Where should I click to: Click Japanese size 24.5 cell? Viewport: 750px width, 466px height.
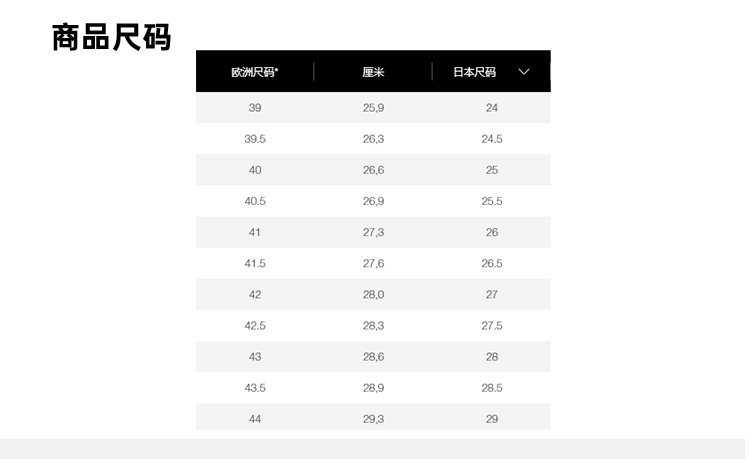pos(492,139)
